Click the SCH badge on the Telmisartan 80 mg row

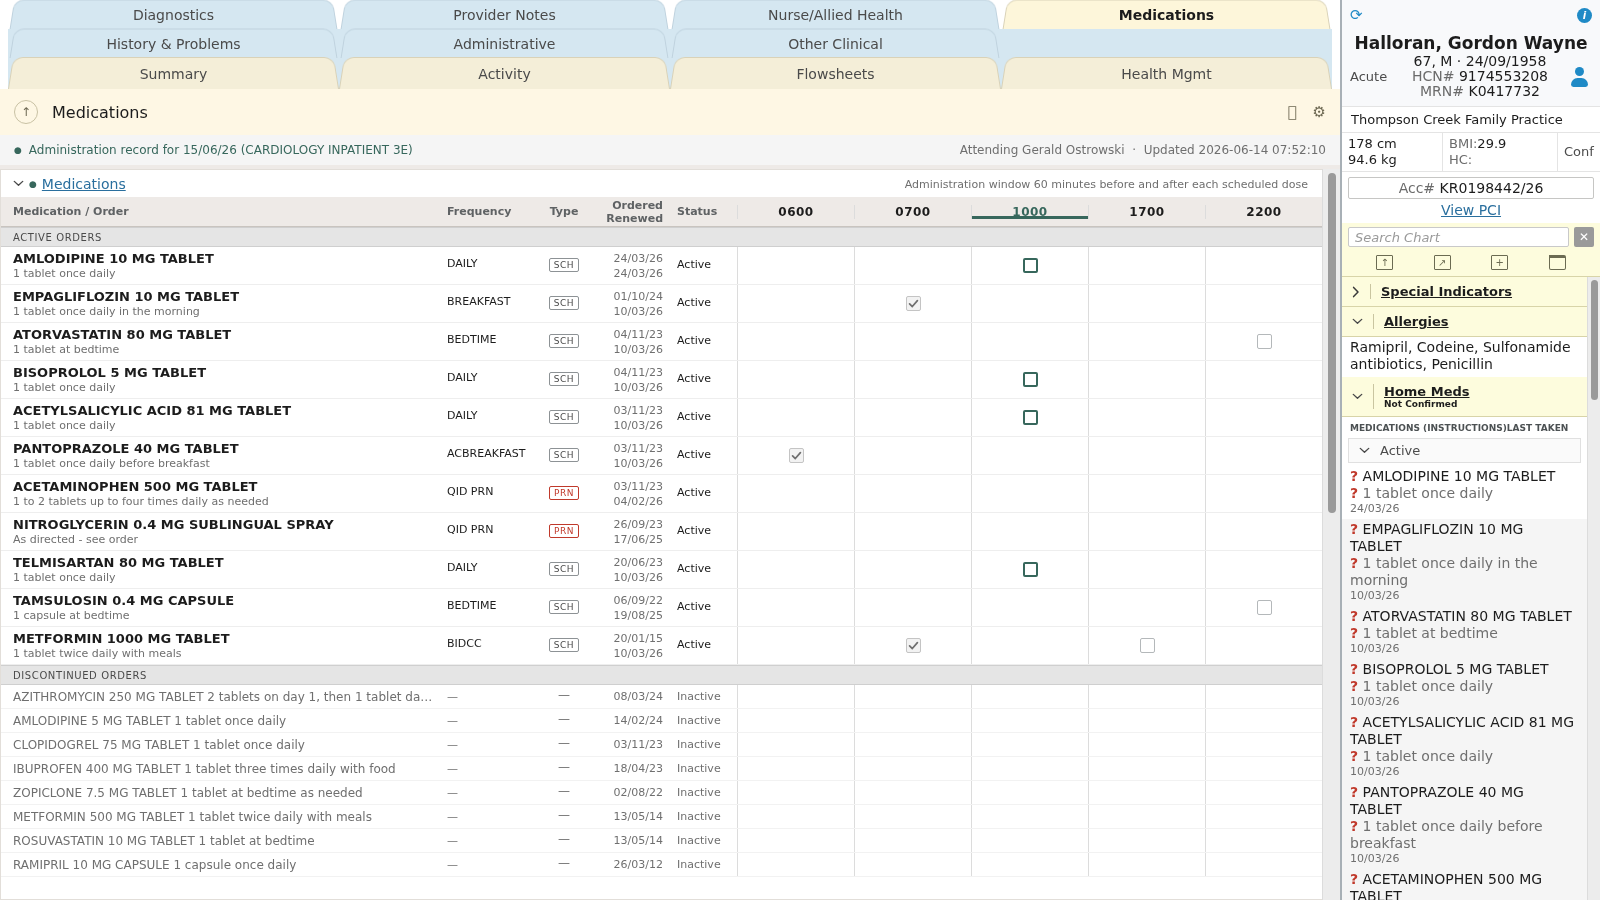(564, 569)
